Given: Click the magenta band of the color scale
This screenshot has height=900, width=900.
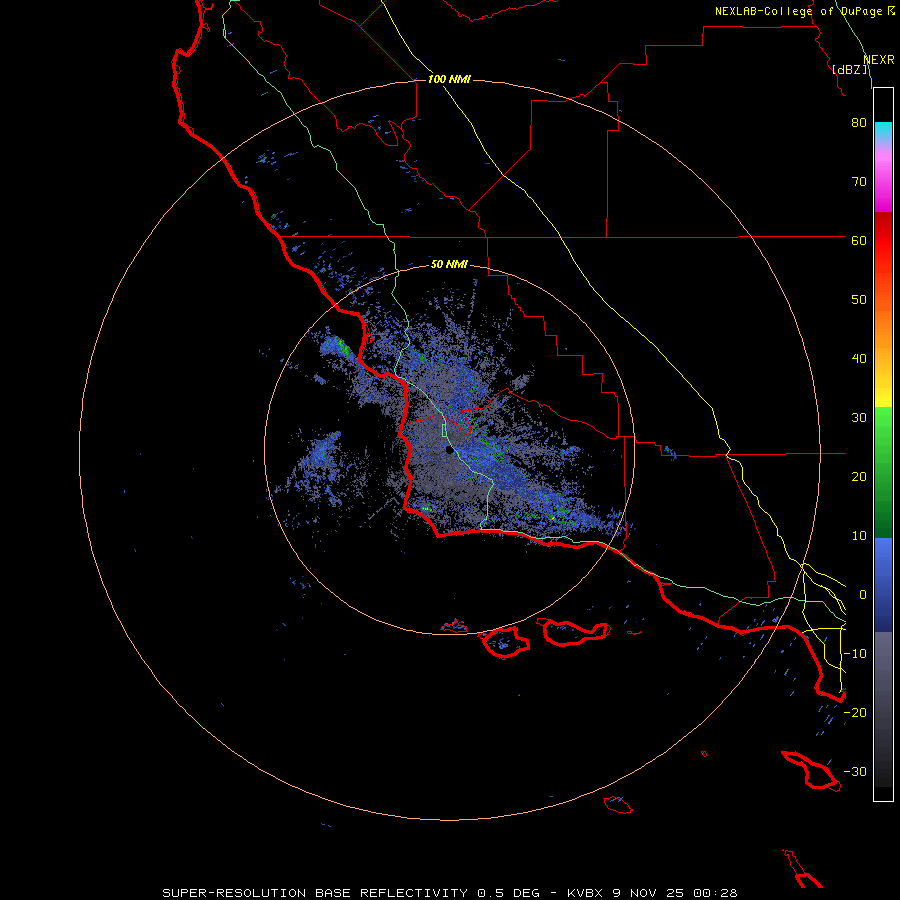Looking at the screenshot, I should coord(883,184).
